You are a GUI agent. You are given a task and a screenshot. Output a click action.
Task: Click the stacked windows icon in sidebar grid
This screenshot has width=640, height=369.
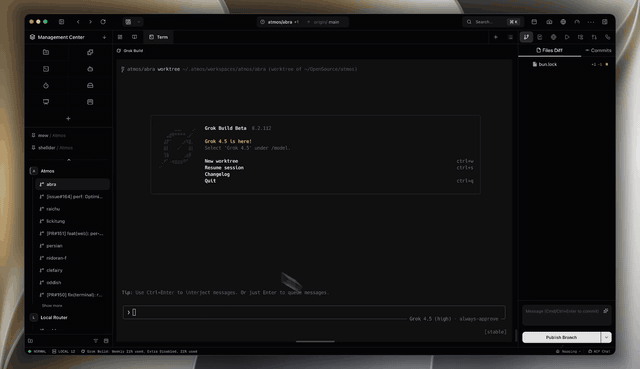click(90, 52)
